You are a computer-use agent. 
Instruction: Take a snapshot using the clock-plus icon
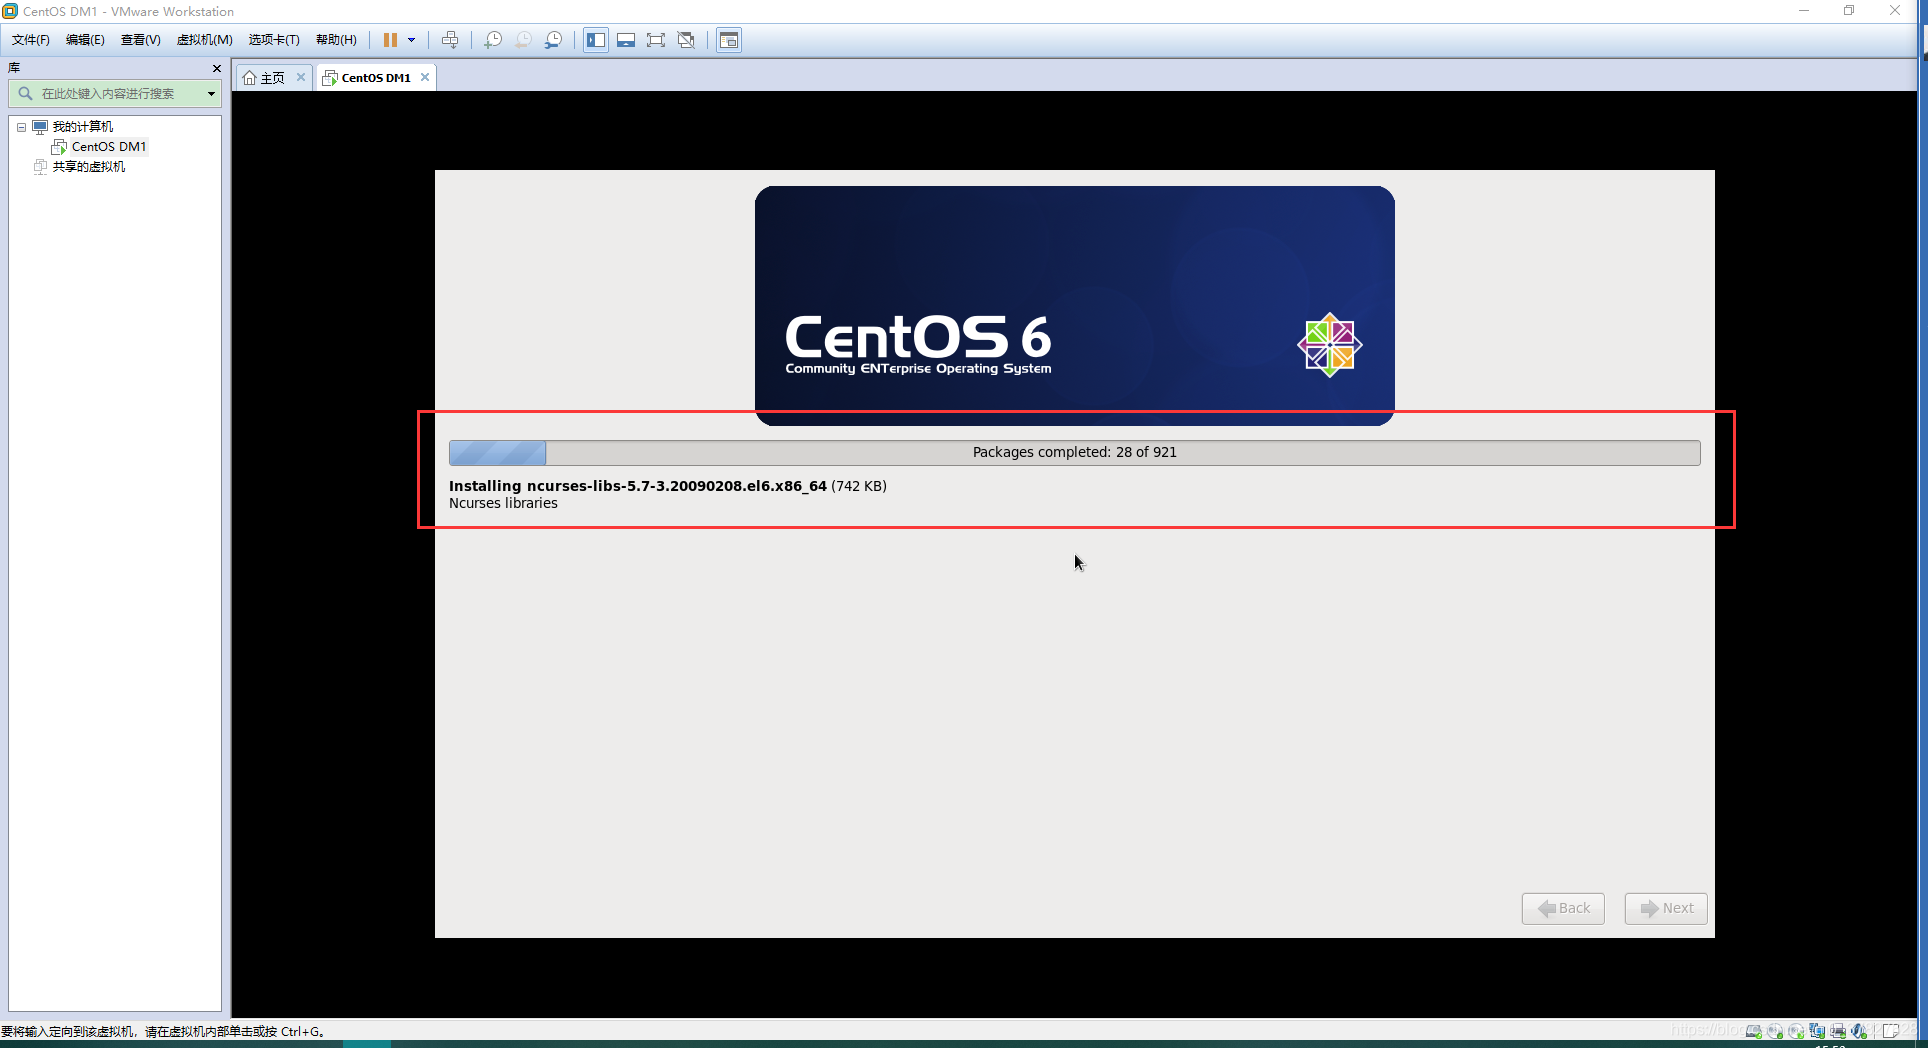493,40
